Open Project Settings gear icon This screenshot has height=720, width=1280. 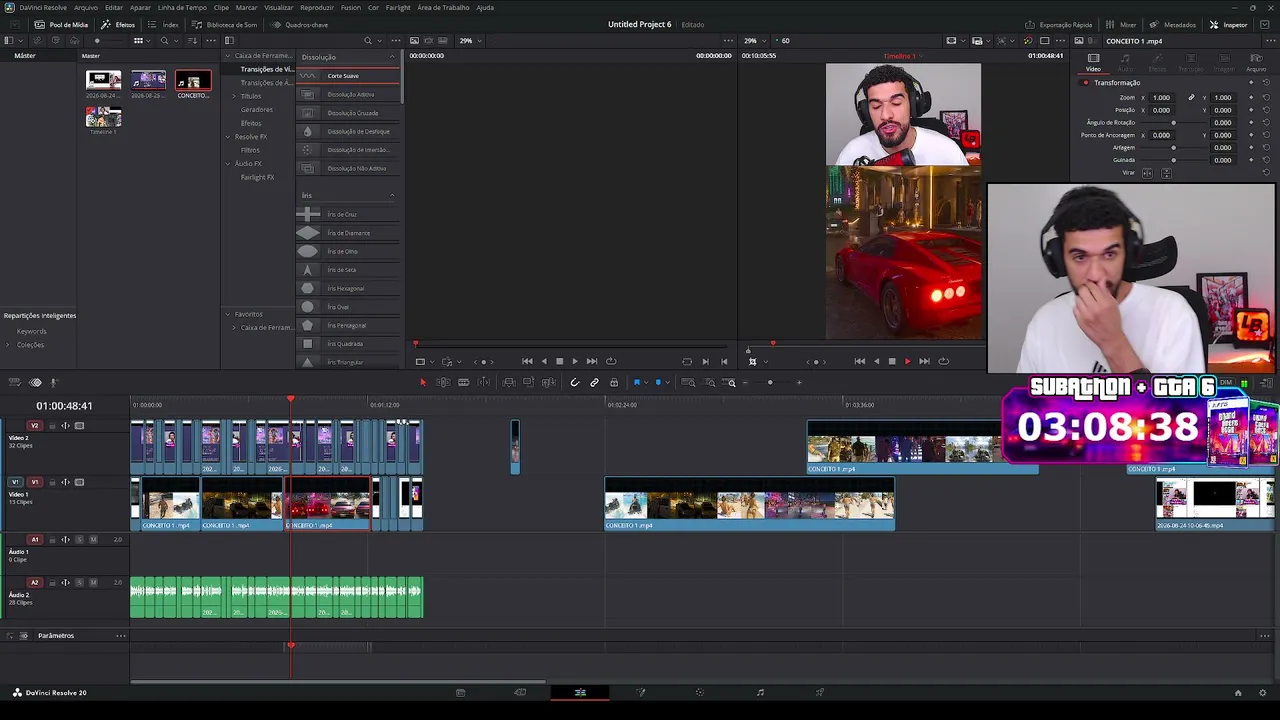tap(1263, 692)
